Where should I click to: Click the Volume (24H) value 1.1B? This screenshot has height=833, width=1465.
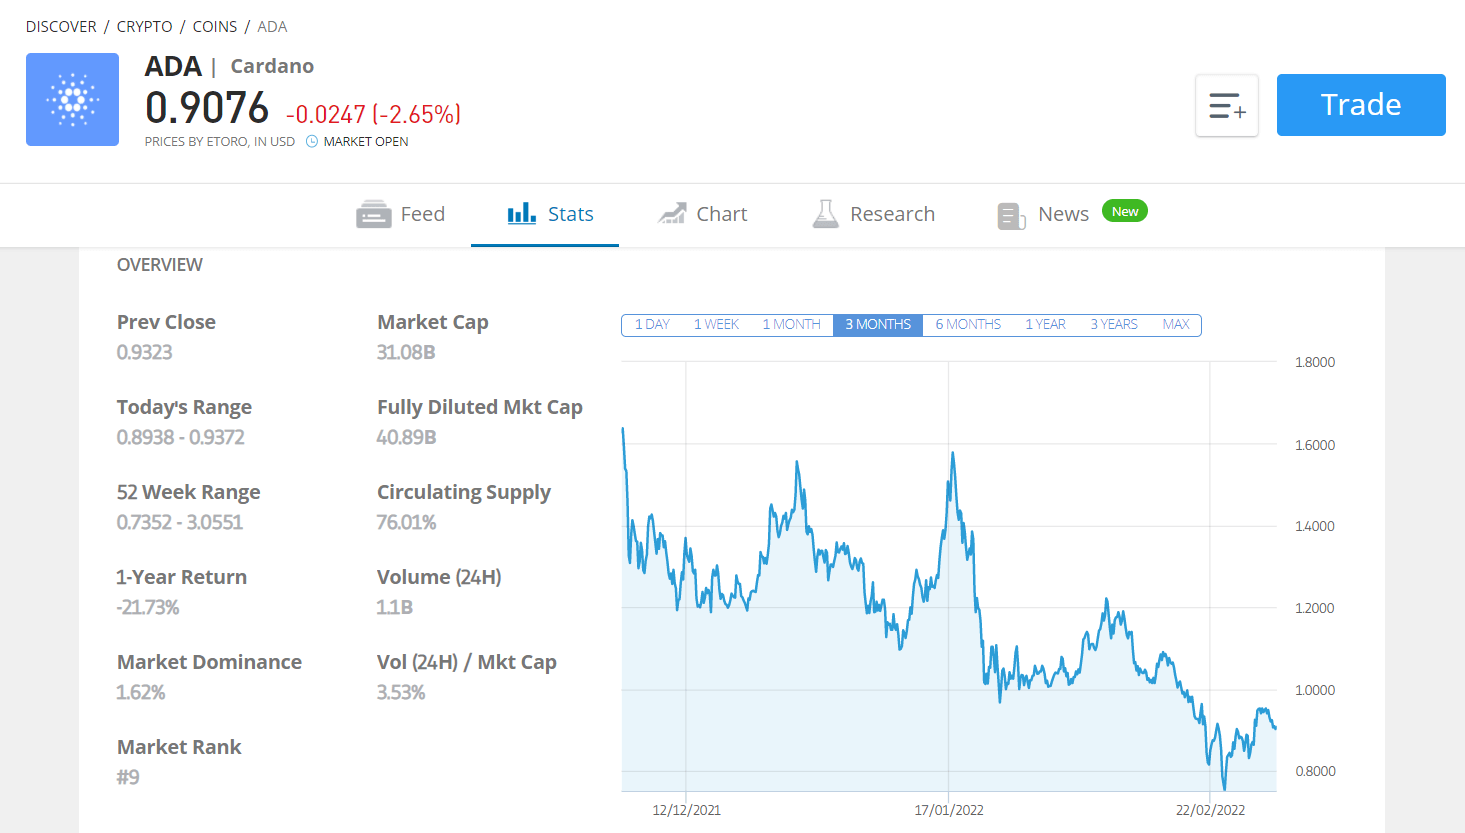click(x=395, y=607)
